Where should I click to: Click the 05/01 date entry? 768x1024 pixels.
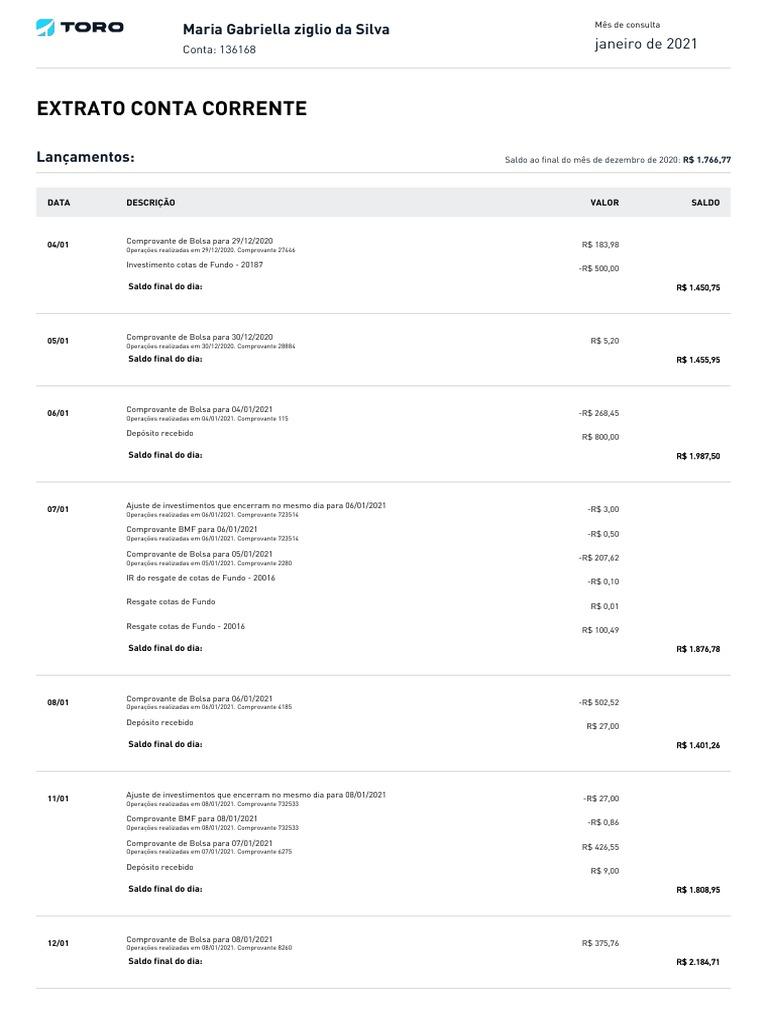coord(58,341)
